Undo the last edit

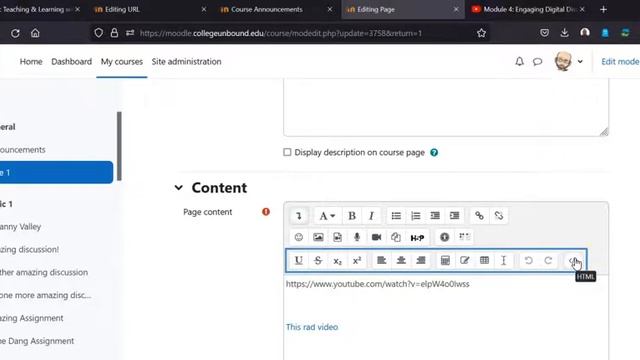click(529, 260)
